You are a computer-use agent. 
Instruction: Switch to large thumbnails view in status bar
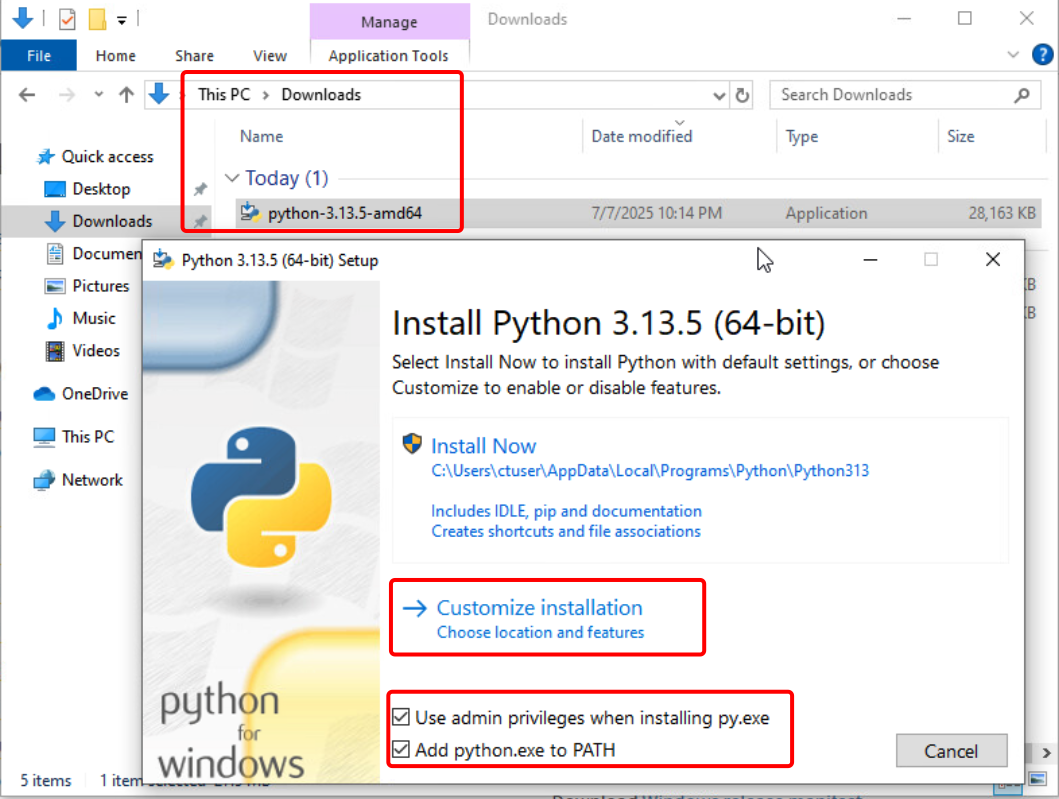[1038, 778]
